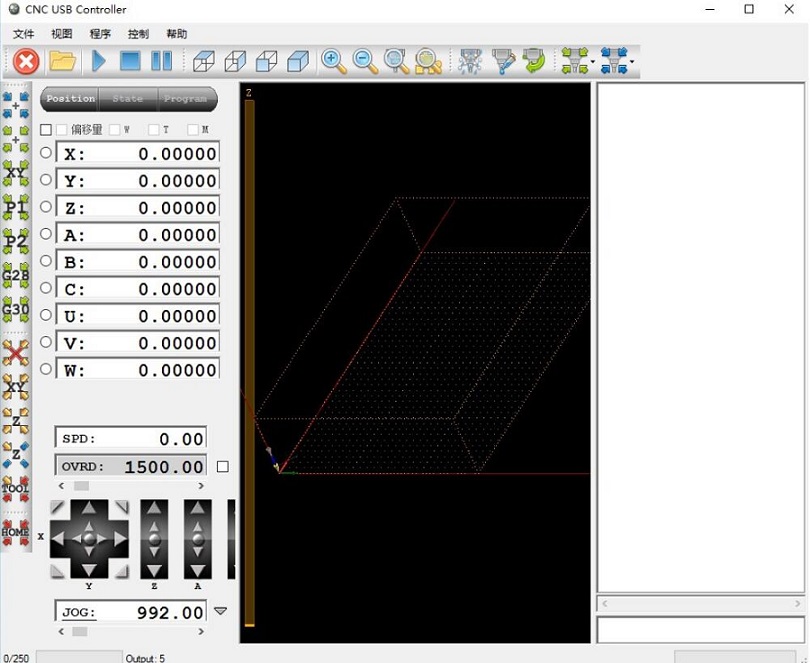The height and width of the screenshot is (663, 810).
Task: Select the V axis radio button
Action: [x=46, y=342]
